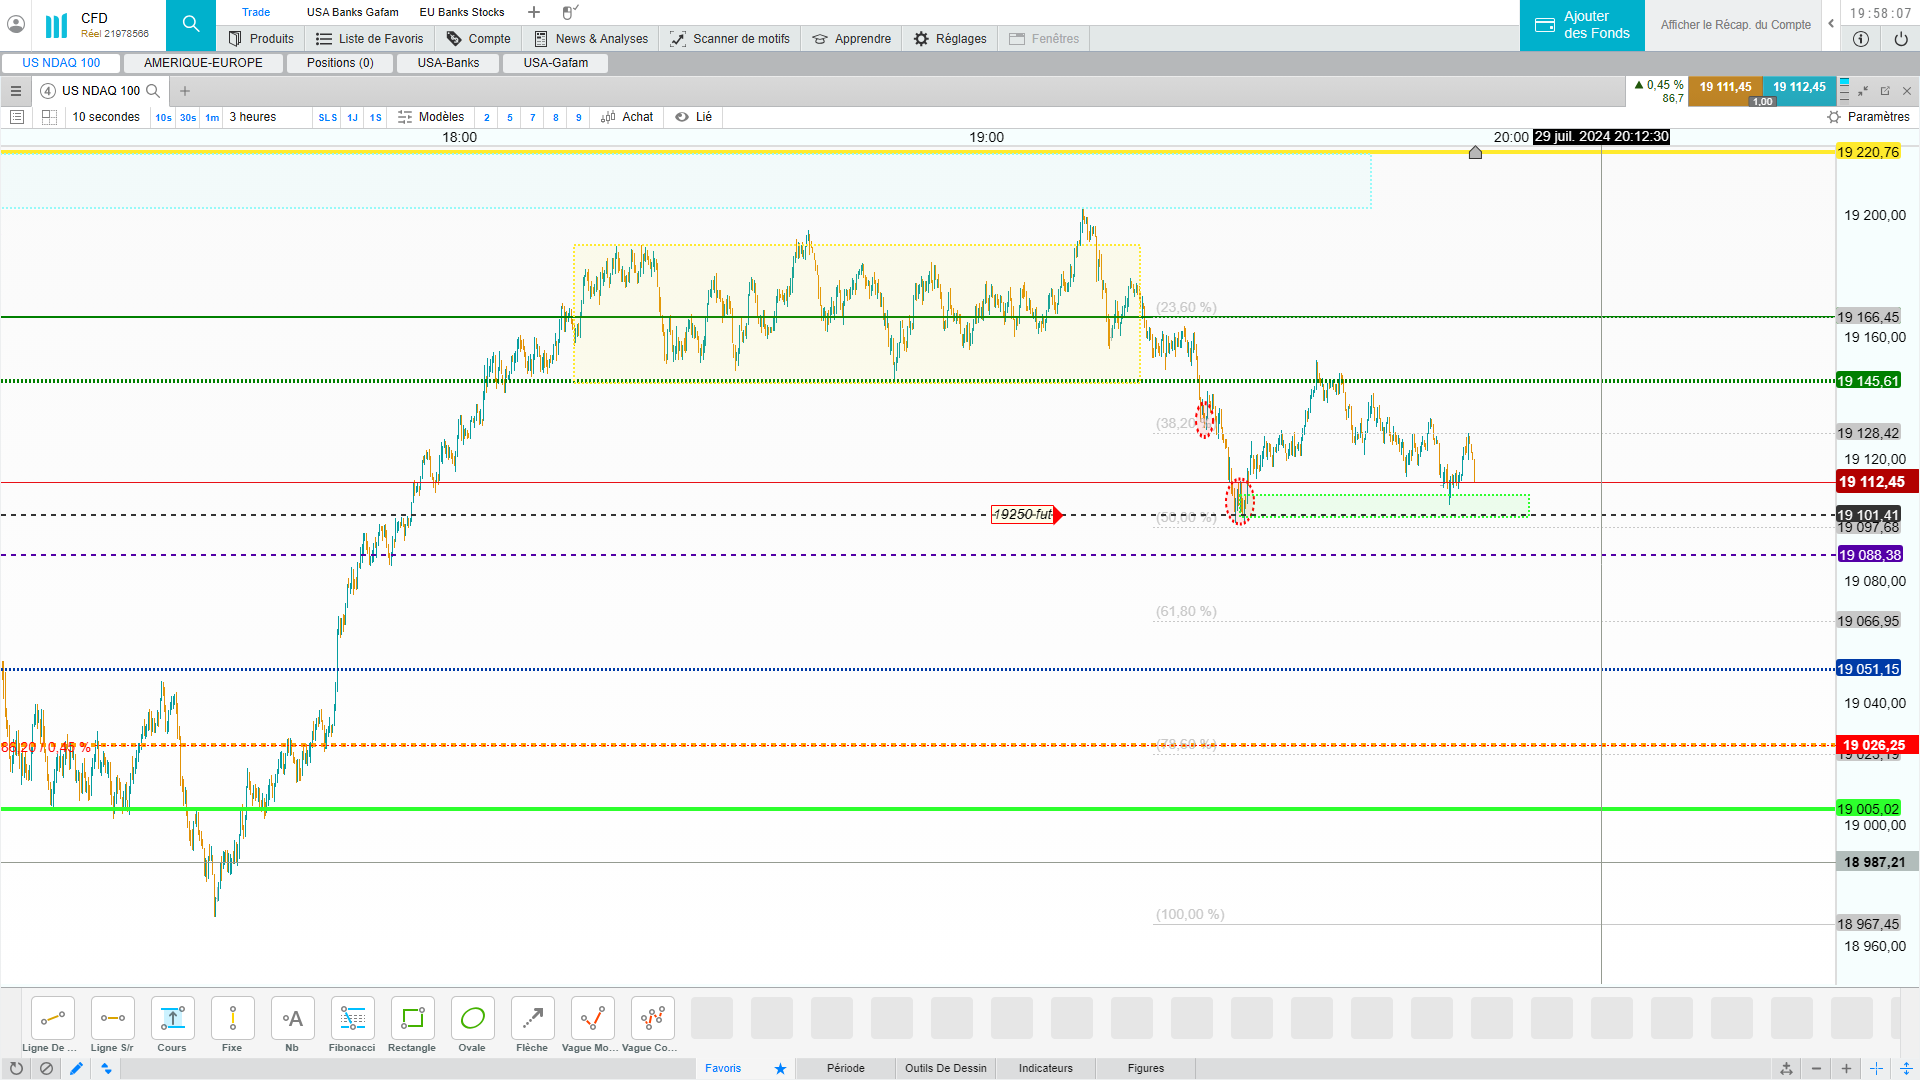Image resolution: width=1920 pixels, height=1080 pixels.
Task: Select the Rectangle drawing tool
Action: point(412,1019)
